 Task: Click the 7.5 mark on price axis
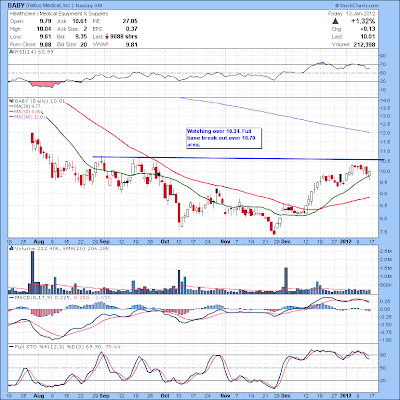click(x=384, y=232)
